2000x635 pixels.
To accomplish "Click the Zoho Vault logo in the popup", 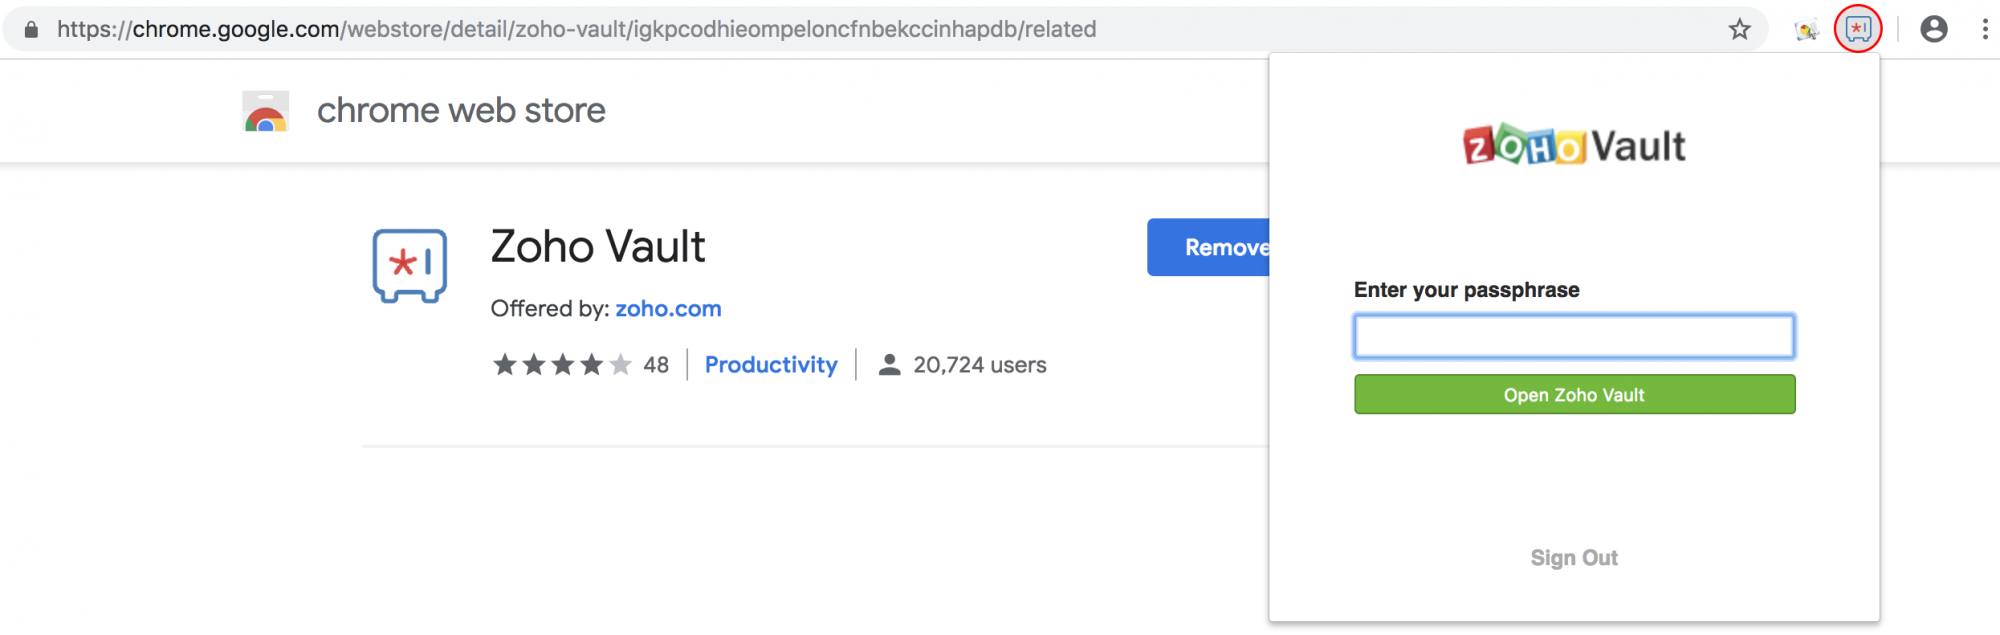I will (1572, 145).
